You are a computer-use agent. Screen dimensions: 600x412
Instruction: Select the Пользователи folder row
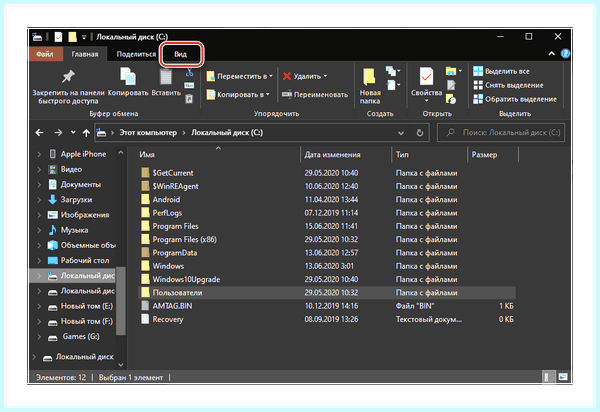coord(326,293)
